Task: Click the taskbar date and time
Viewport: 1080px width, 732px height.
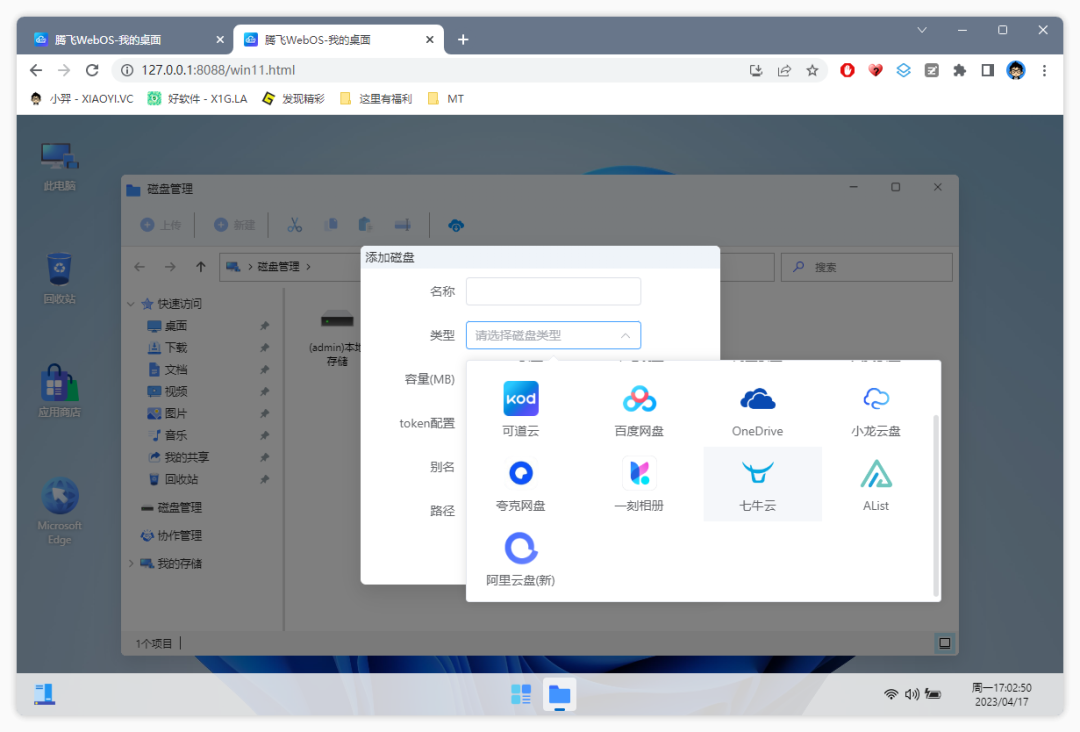Action: point(1001,695)
